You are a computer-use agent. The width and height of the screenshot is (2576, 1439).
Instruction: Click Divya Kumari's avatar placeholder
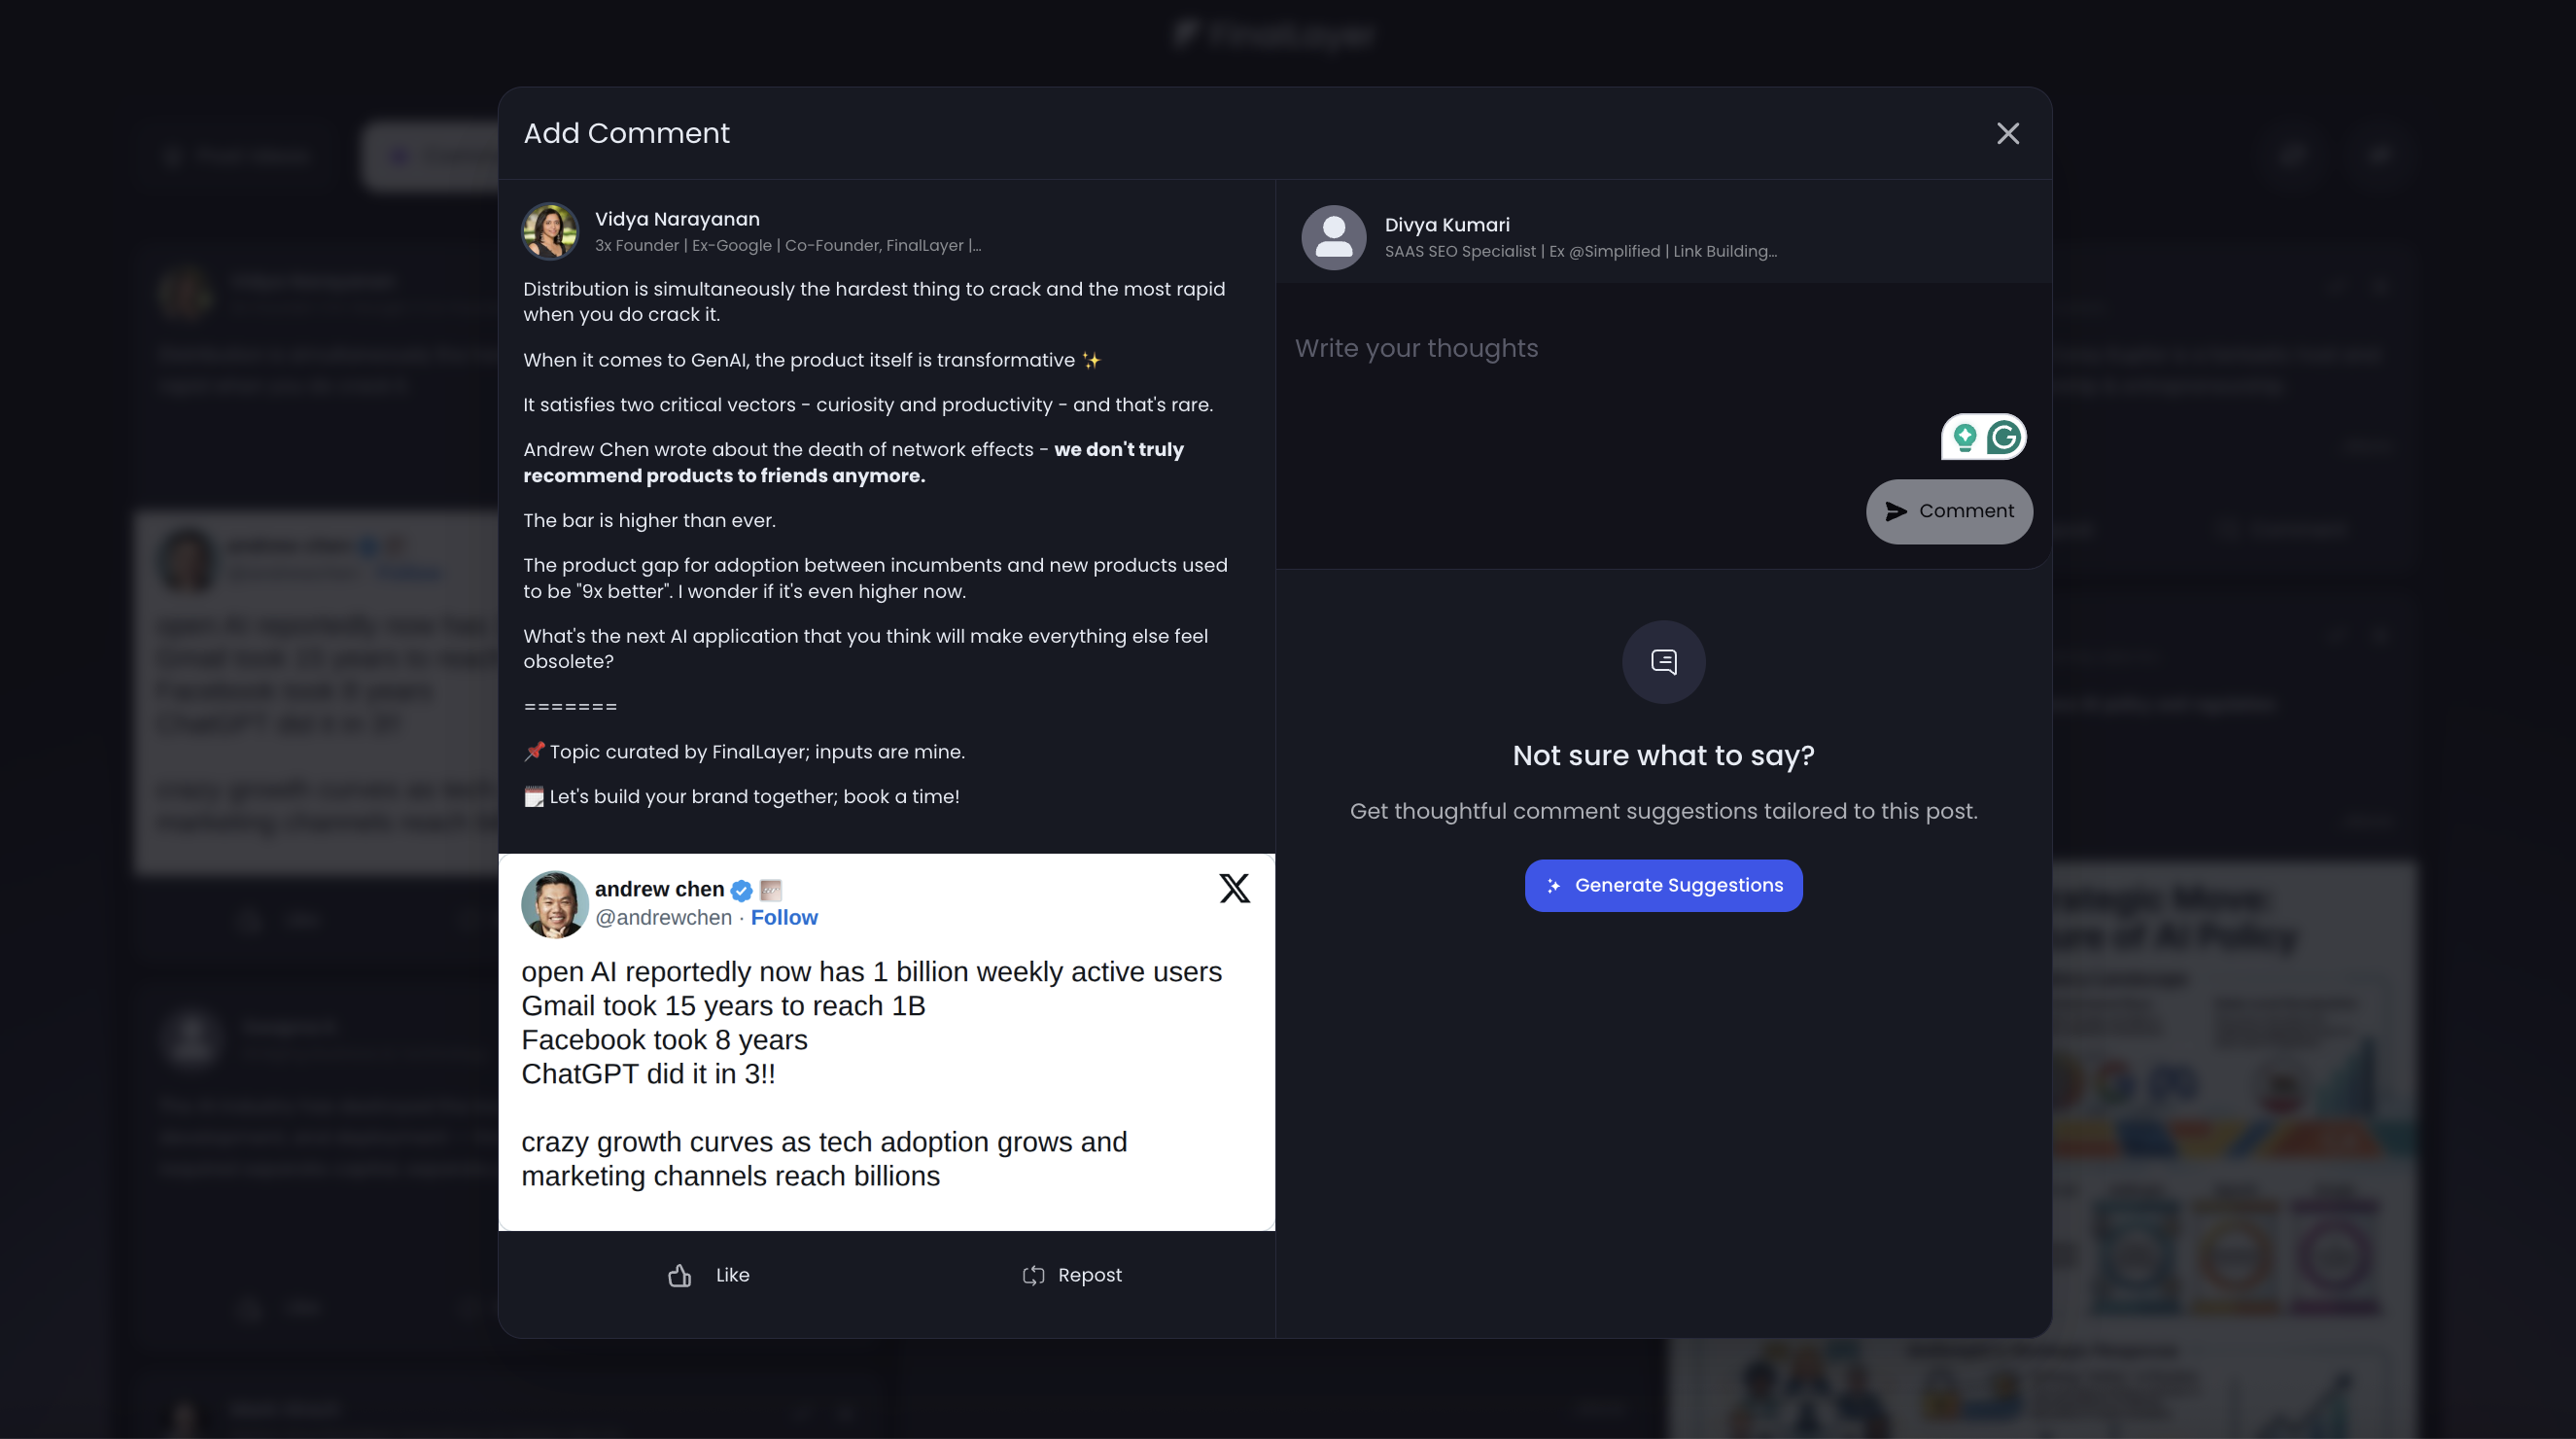point(1333,238)
